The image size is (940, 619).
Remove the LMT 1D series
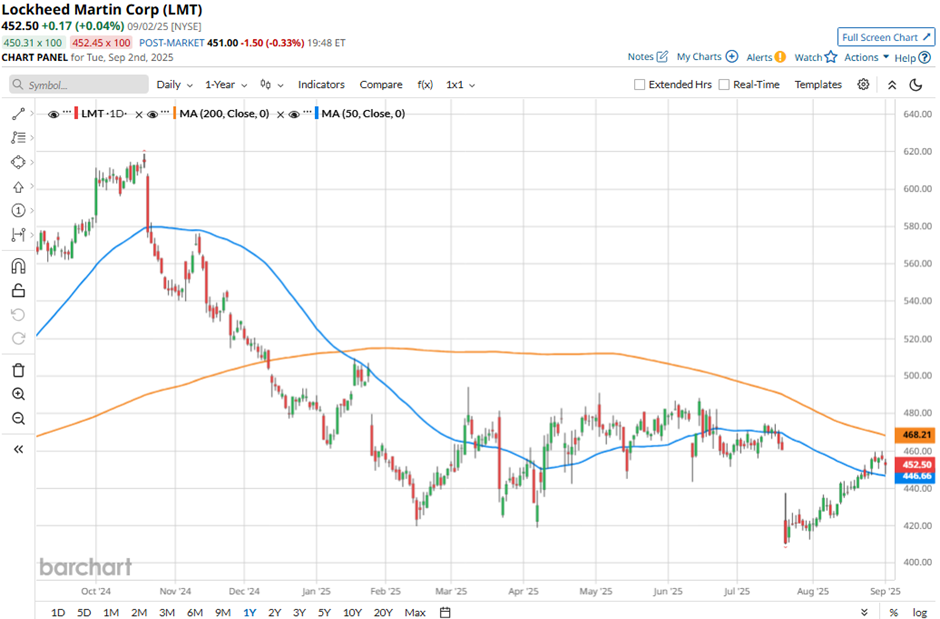138,114
